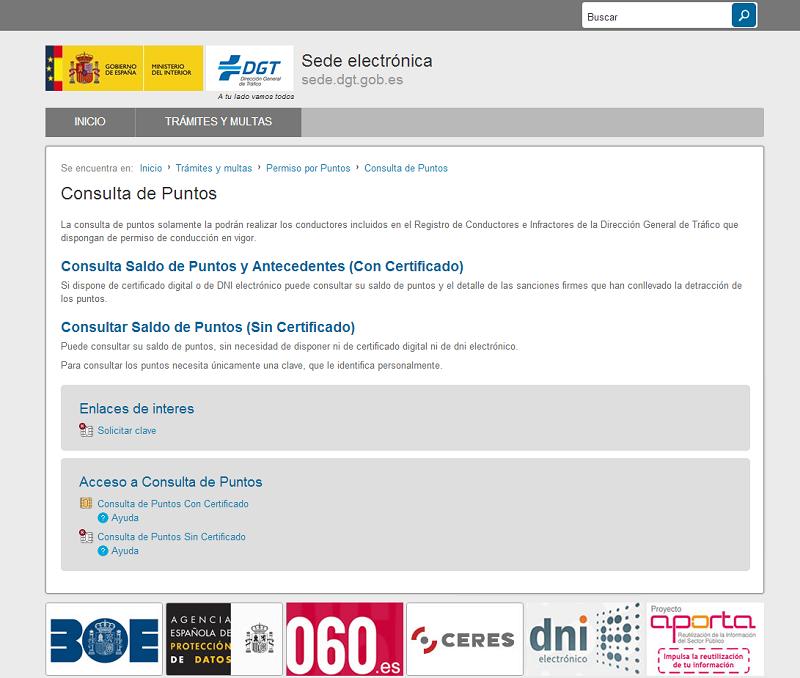The width and height of the screenshot is (800, 678).
Task: Go to the INICIO tab
Action: click(x=90, y=122)
